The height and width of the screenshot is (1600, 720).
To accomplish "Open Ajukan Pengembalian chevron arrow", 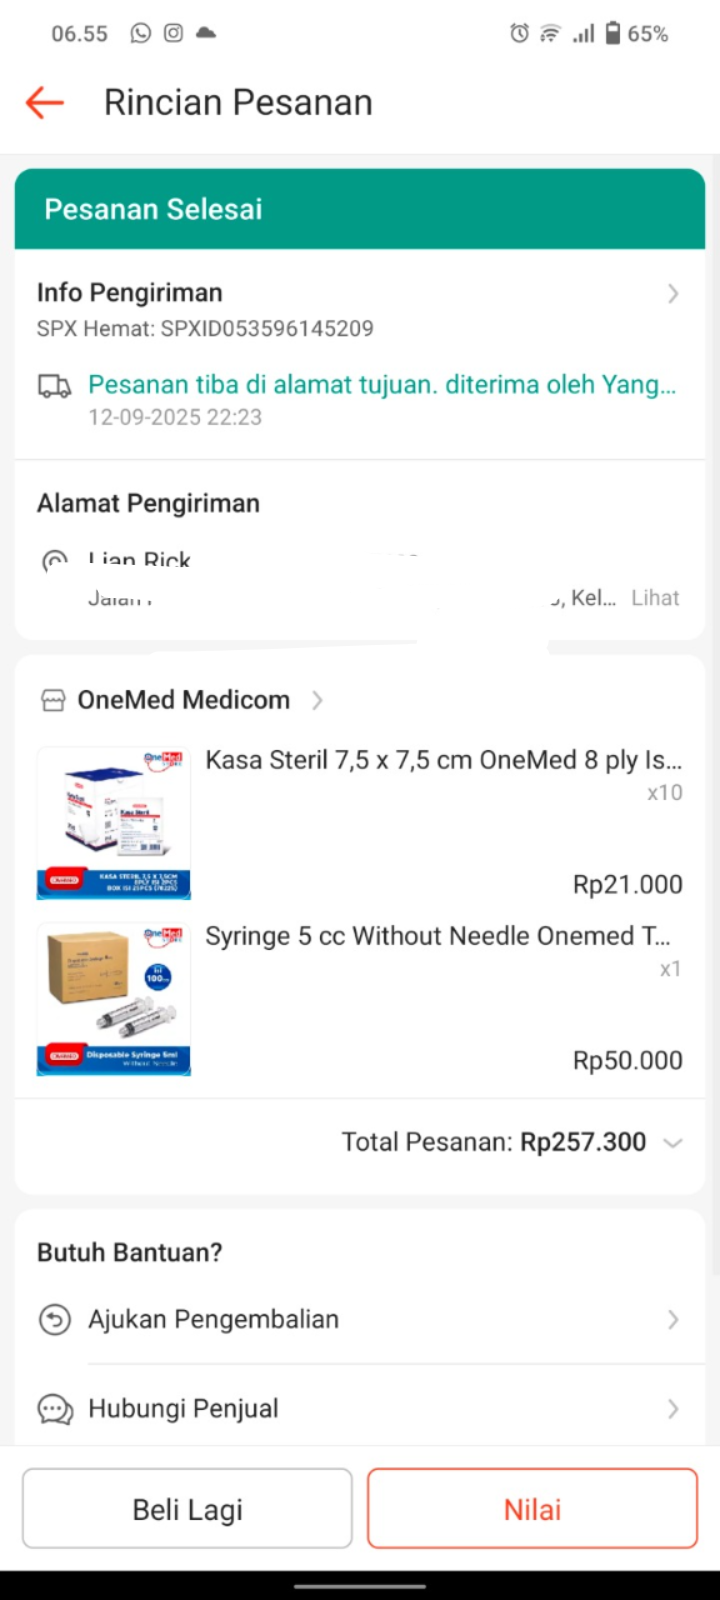I will tap(673, 1320).
